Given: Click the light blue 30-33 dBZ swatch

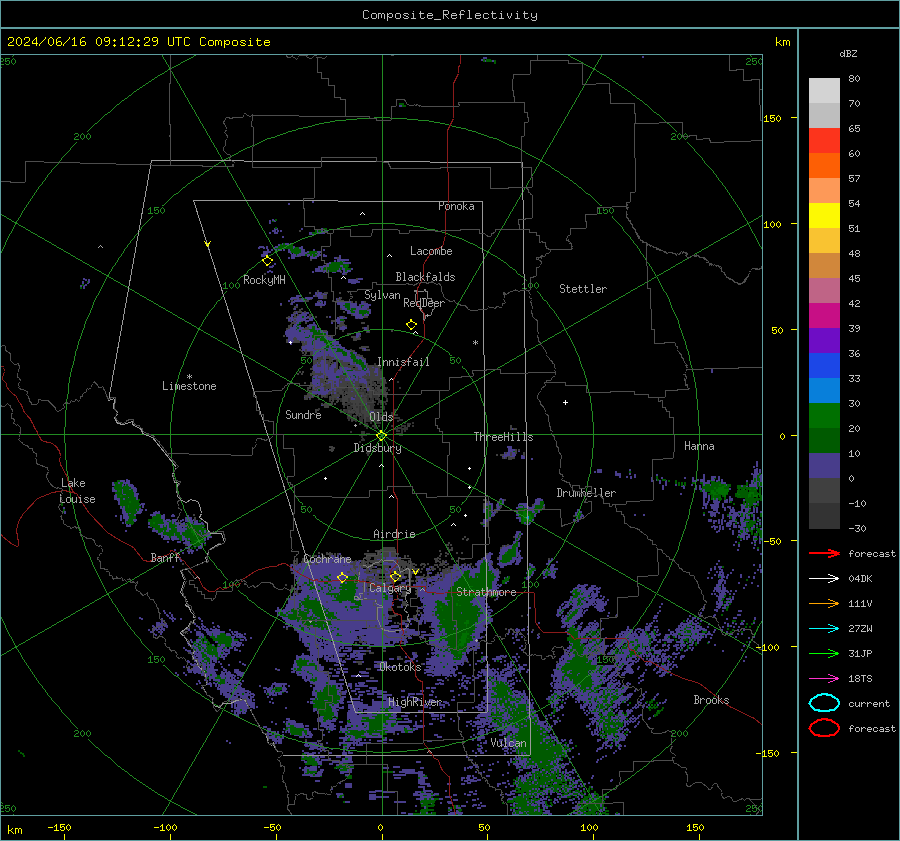Looking at the screenshot, I should (x=824, y=390).
